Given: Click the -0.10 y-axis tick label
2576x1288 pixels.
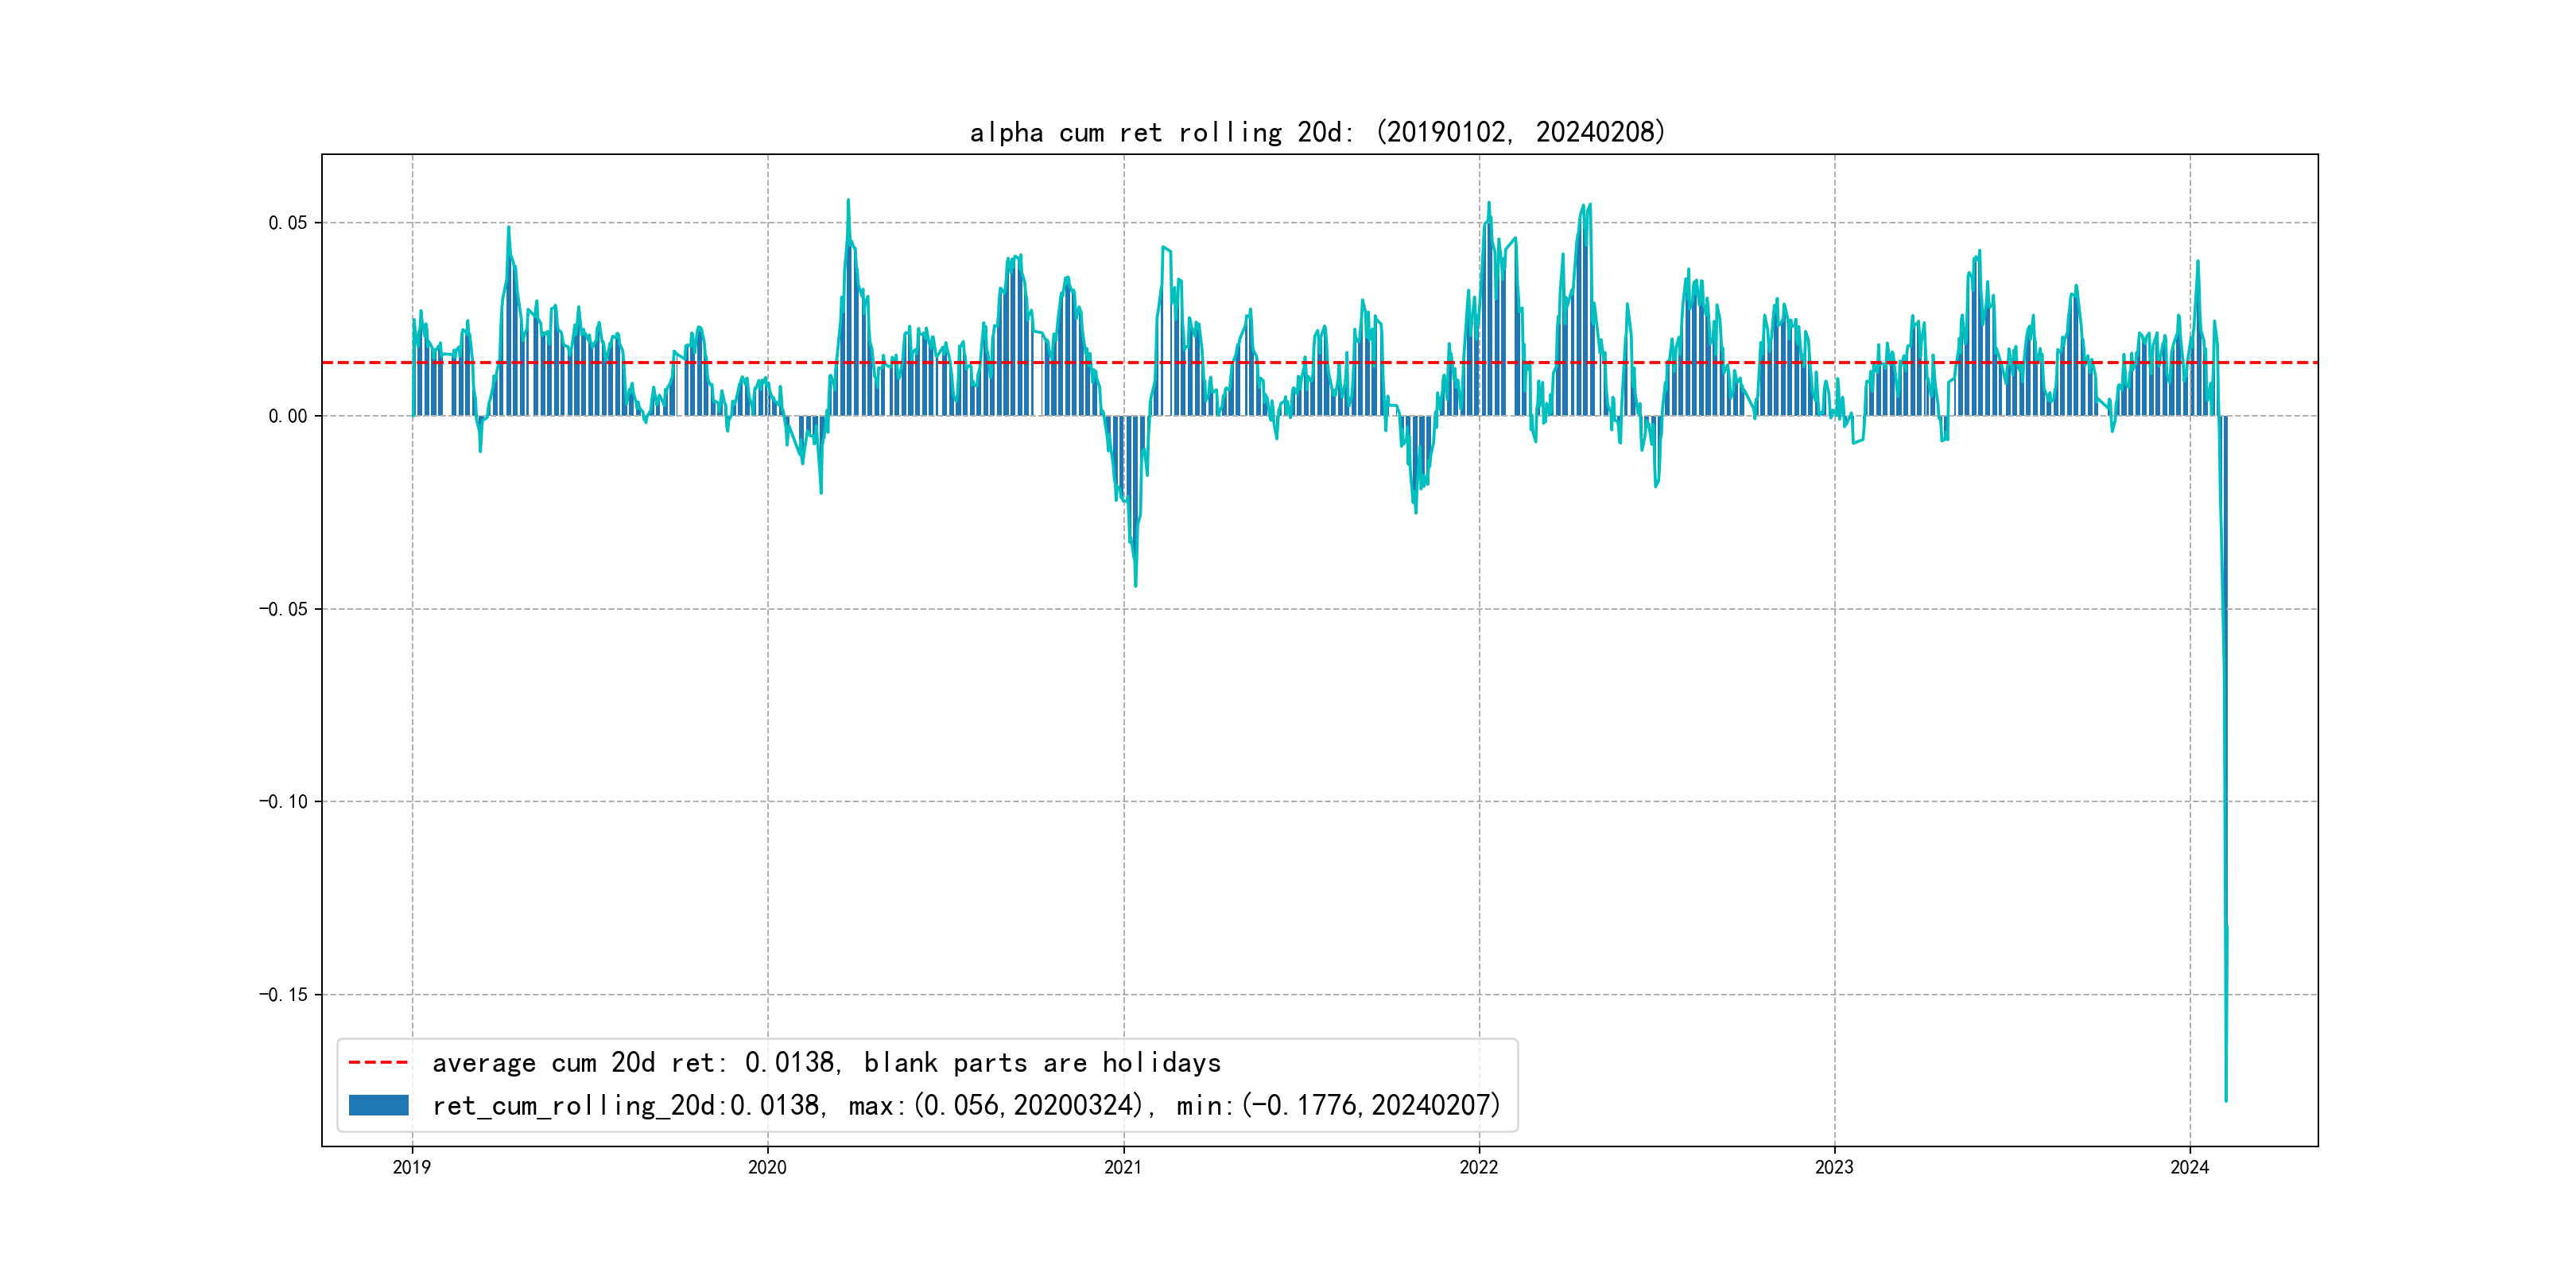Looking at the screenshot, I should pyautogui.click(x=283, y=801).
